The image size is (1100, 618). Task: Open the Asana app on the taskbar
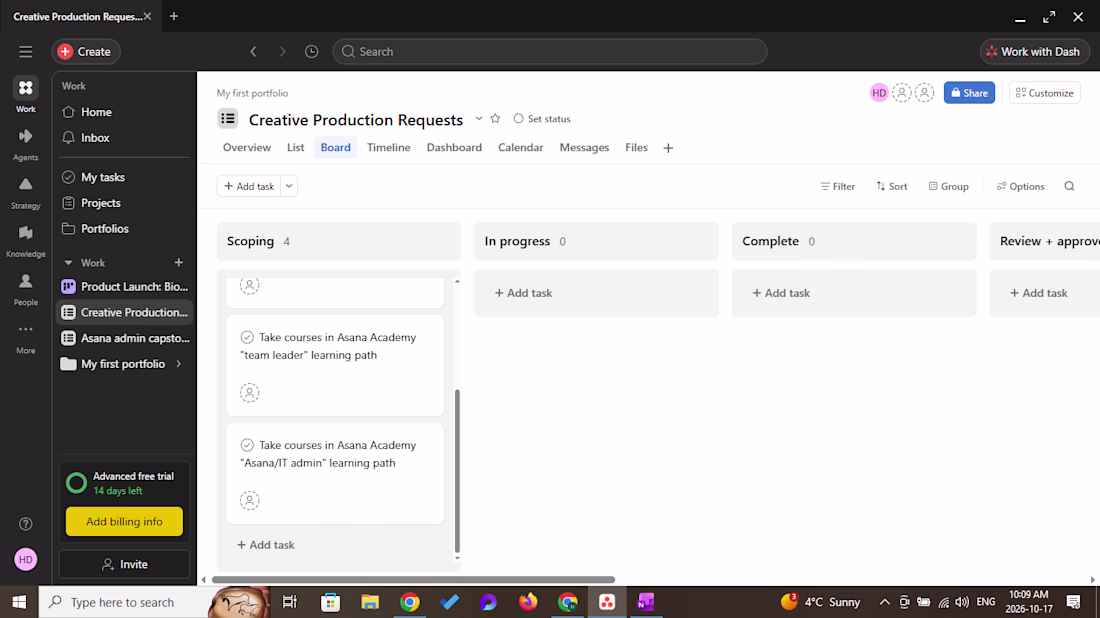(607, 602)
